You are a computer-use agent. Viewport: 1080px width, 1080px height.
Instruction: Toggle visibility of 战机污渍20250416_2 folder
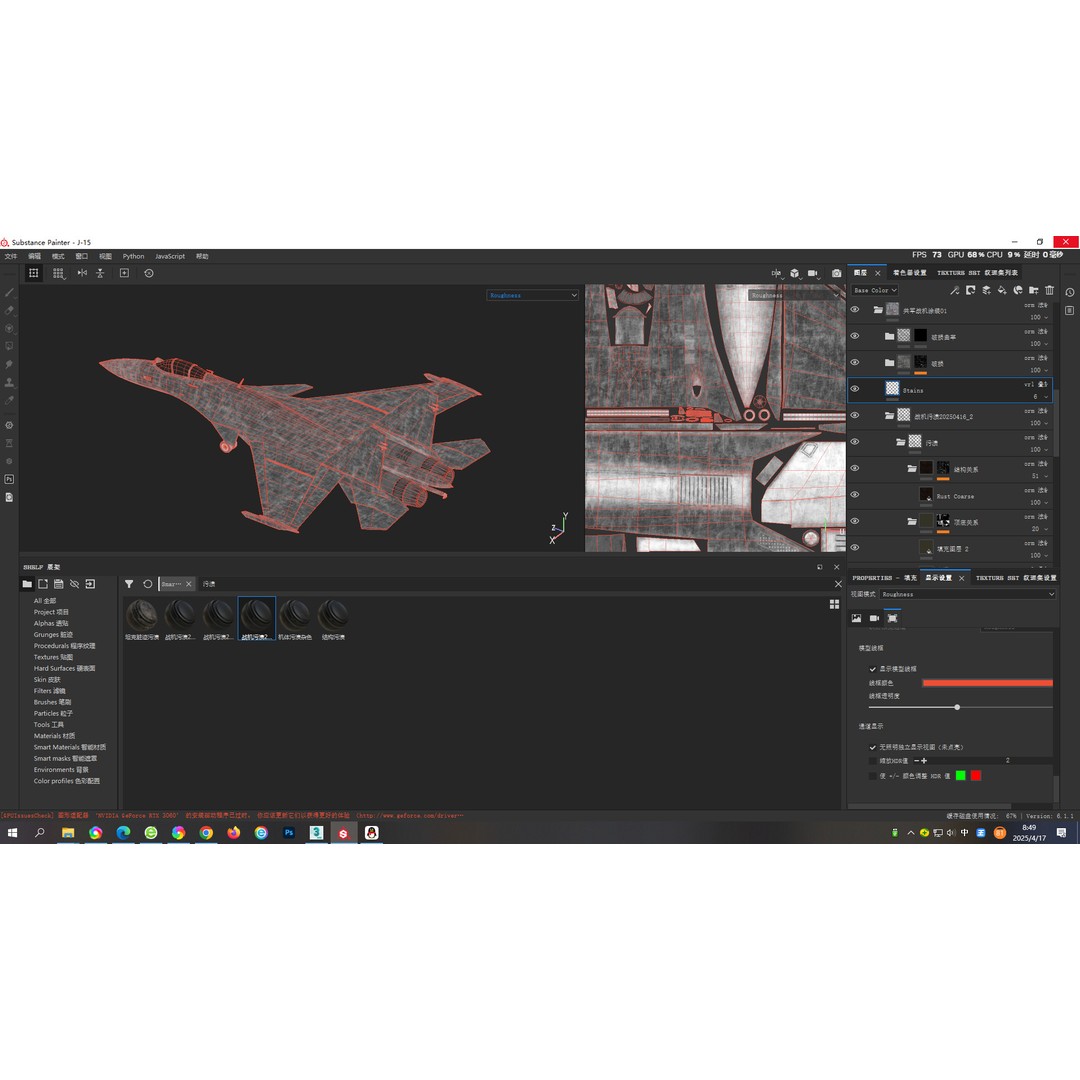855,415
